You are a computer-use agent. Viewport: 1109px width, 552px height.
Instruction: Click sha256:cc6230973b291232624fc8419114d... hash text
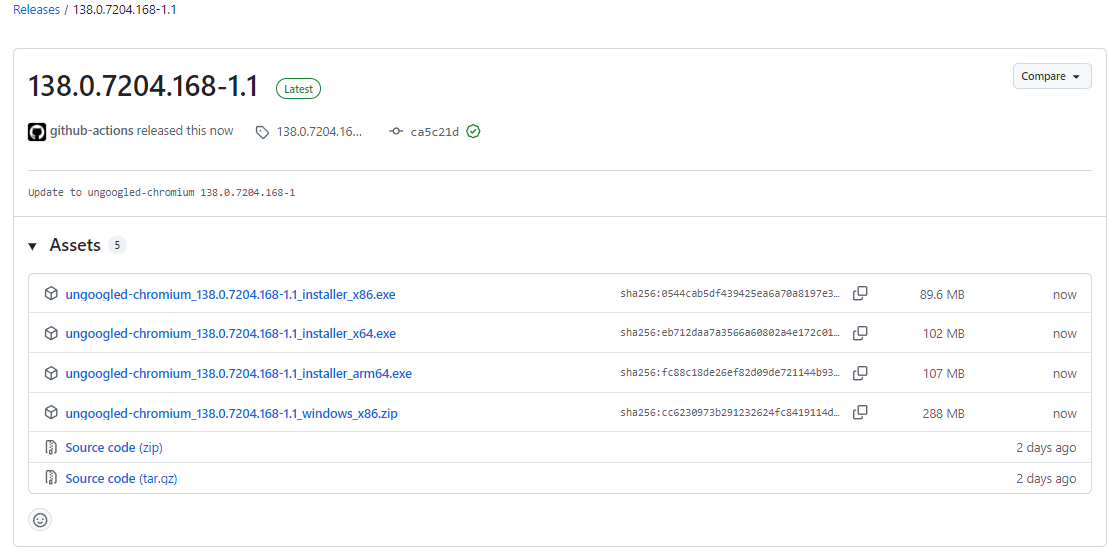point(730,413)
